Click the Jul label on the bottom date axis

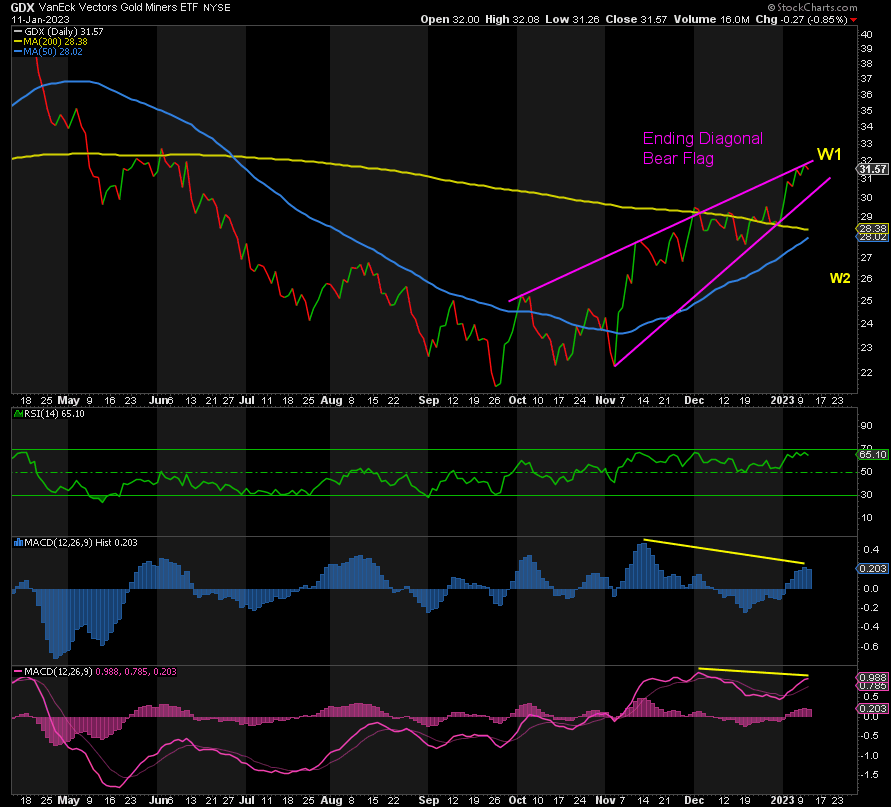click(247, 800)
